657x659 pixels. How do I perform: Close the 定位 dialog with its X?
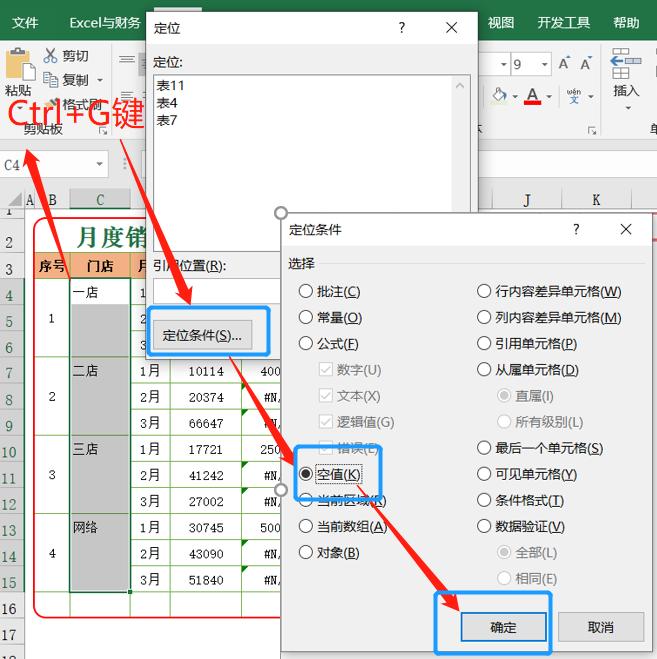click(x=451, y=28)
